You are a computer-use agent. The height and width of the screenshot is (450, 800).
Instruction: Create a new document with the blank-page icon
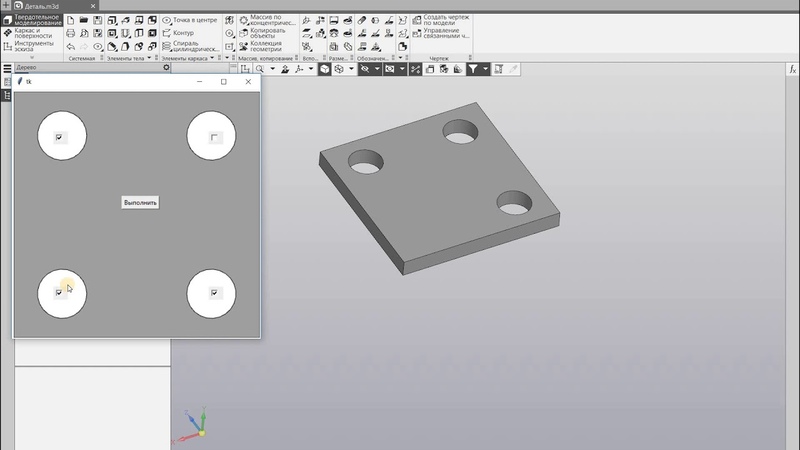point(70,20)
